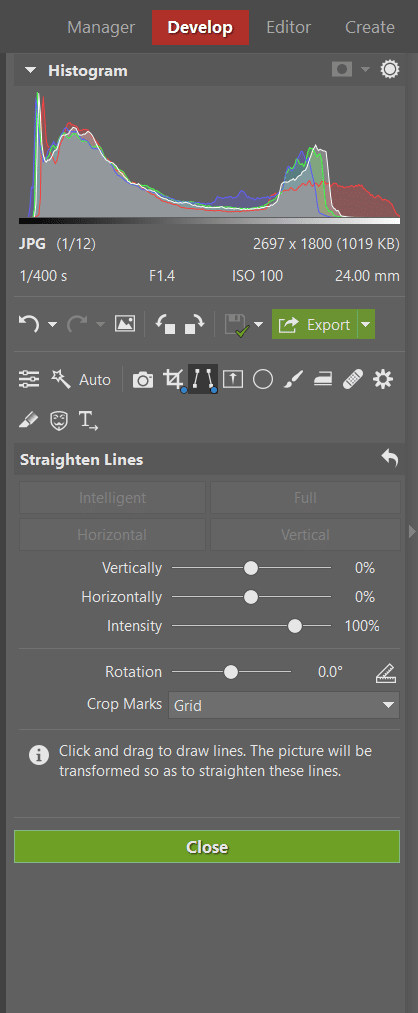This screenshot has height=1013, width=418.
Task: Click the green Close button
Action: 207,846
